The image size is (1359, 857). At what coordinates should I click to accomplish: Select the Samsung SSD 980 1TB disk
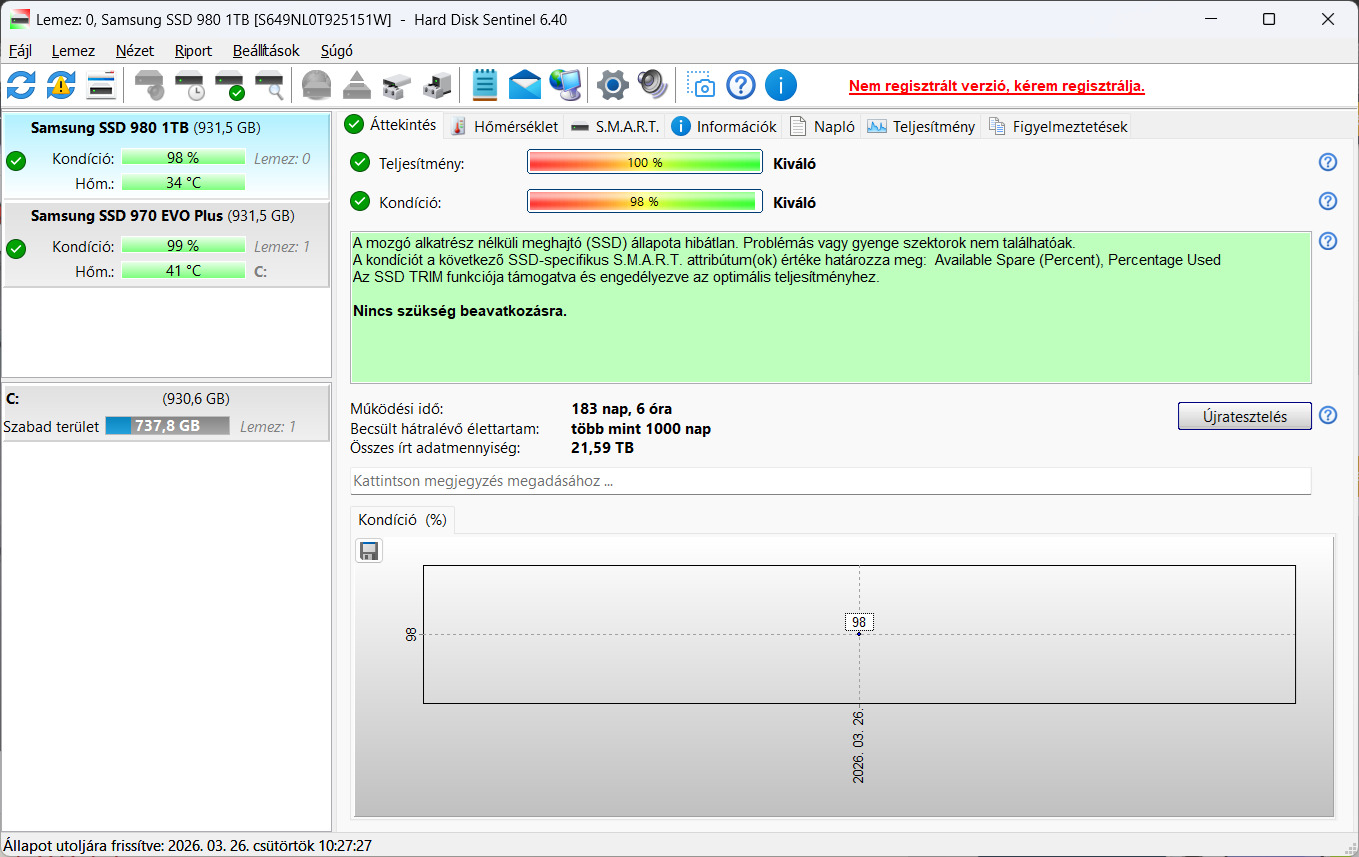click(x=166, y=156)
